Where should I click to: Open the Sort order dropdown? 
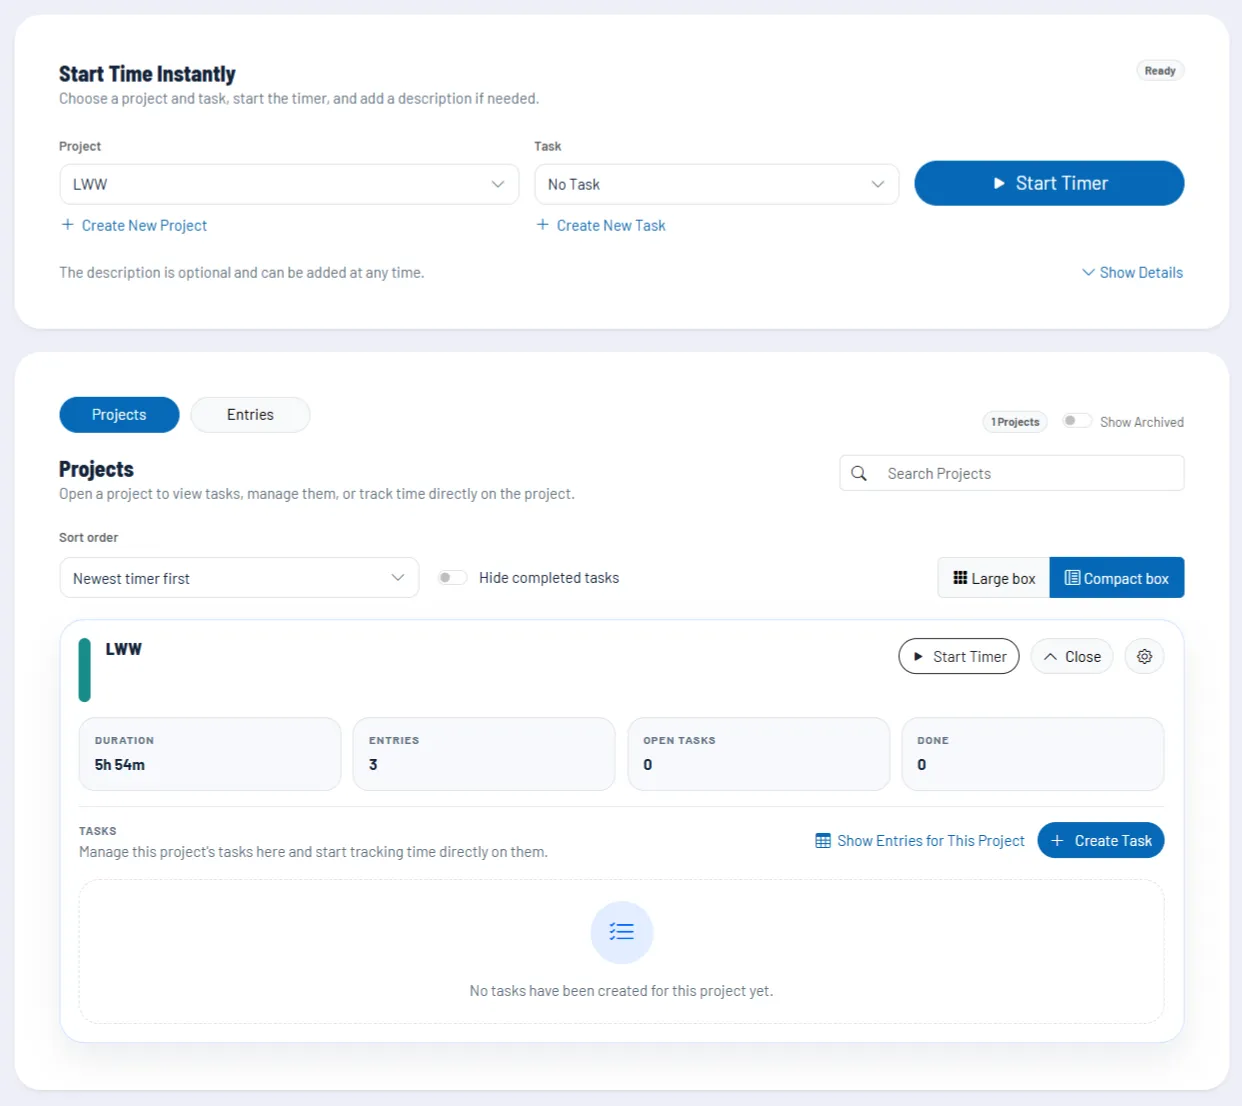pos(239,578)
